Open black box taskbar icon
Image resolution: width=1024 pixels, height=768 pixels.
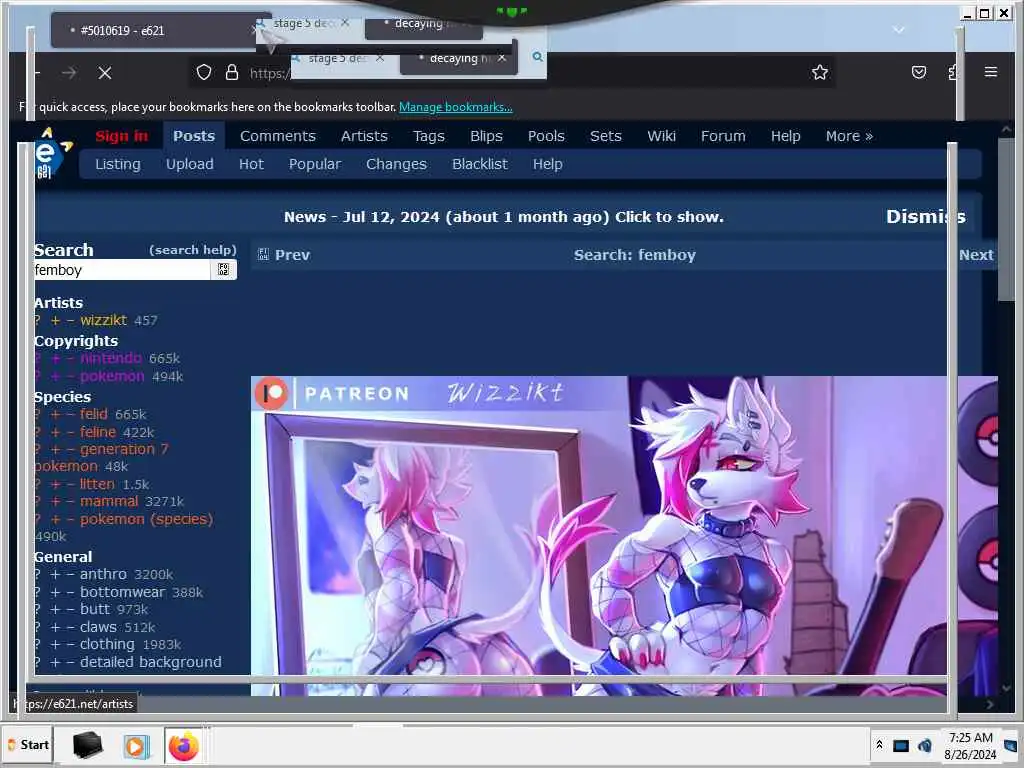tap(88, 745)
